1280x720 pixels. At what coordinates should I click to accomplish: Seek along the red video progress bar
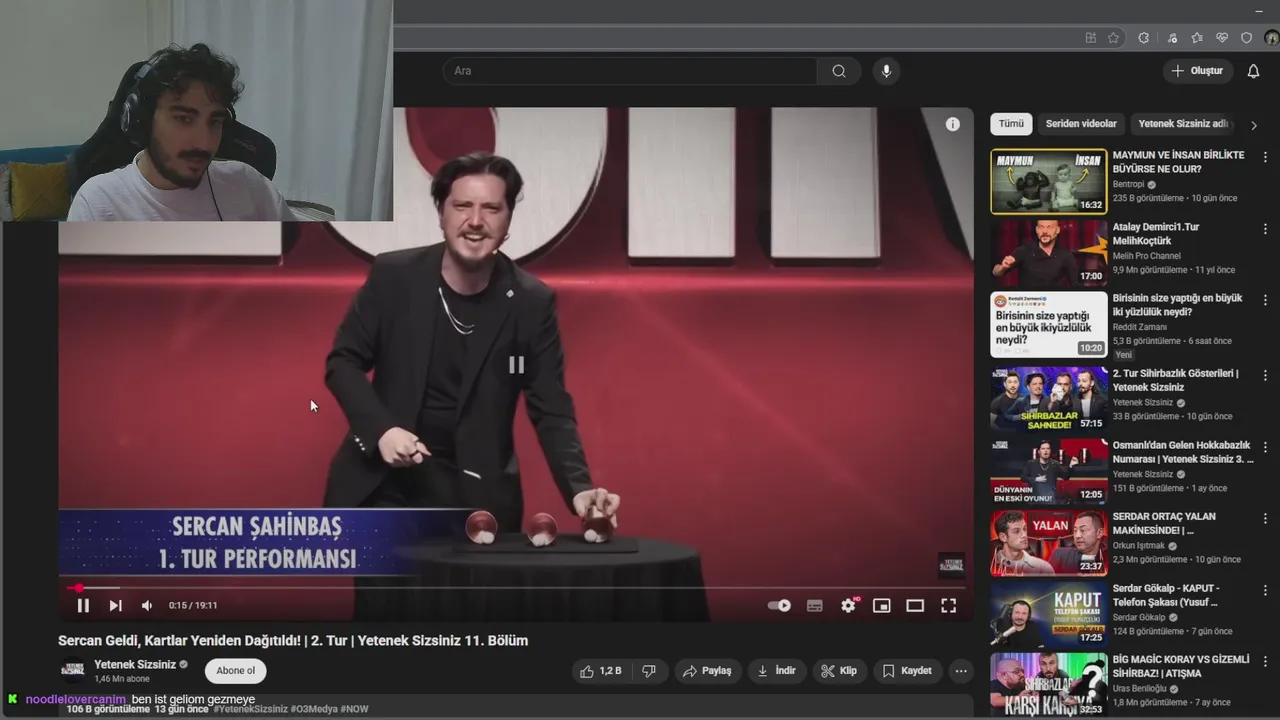515,588
